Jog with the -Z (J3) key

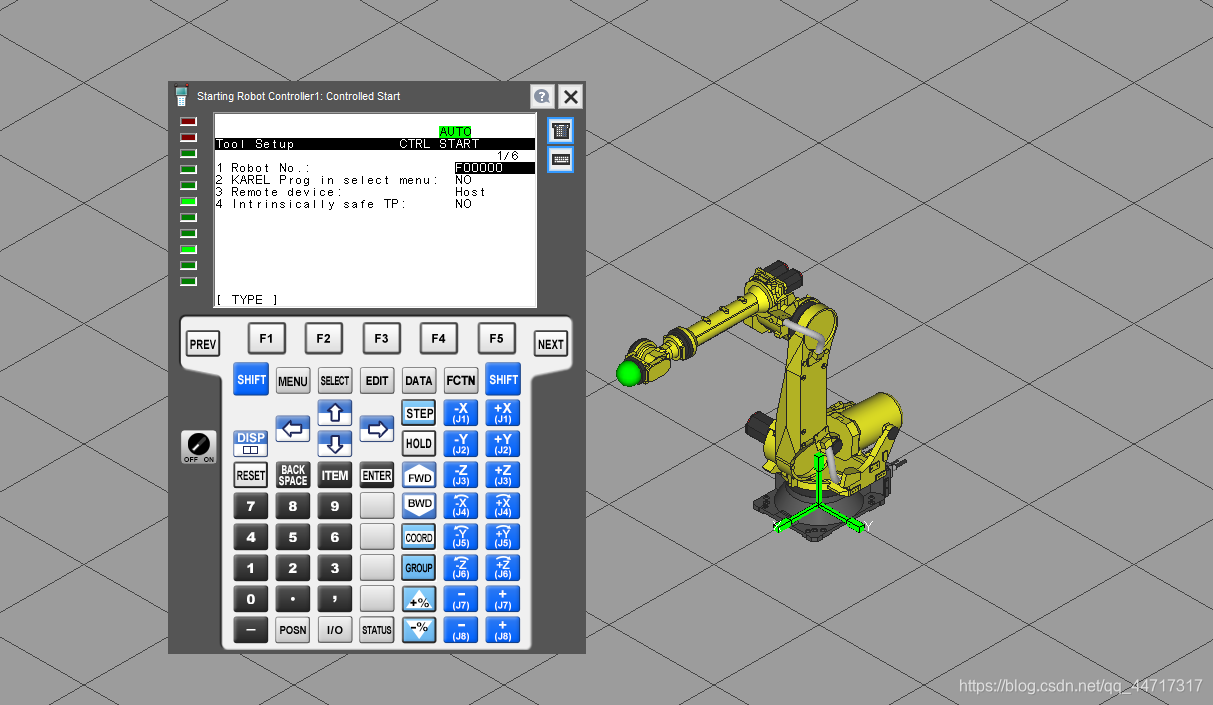tap(461, 475)
